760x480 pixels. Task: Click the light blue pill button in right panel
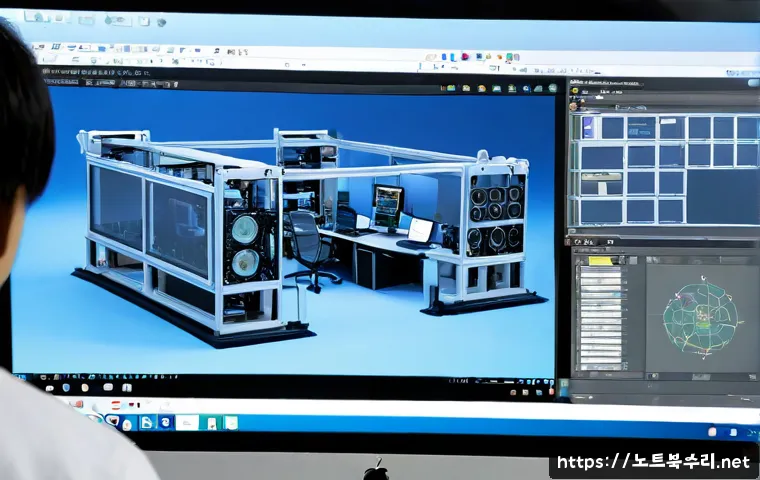tap(754, 83)
